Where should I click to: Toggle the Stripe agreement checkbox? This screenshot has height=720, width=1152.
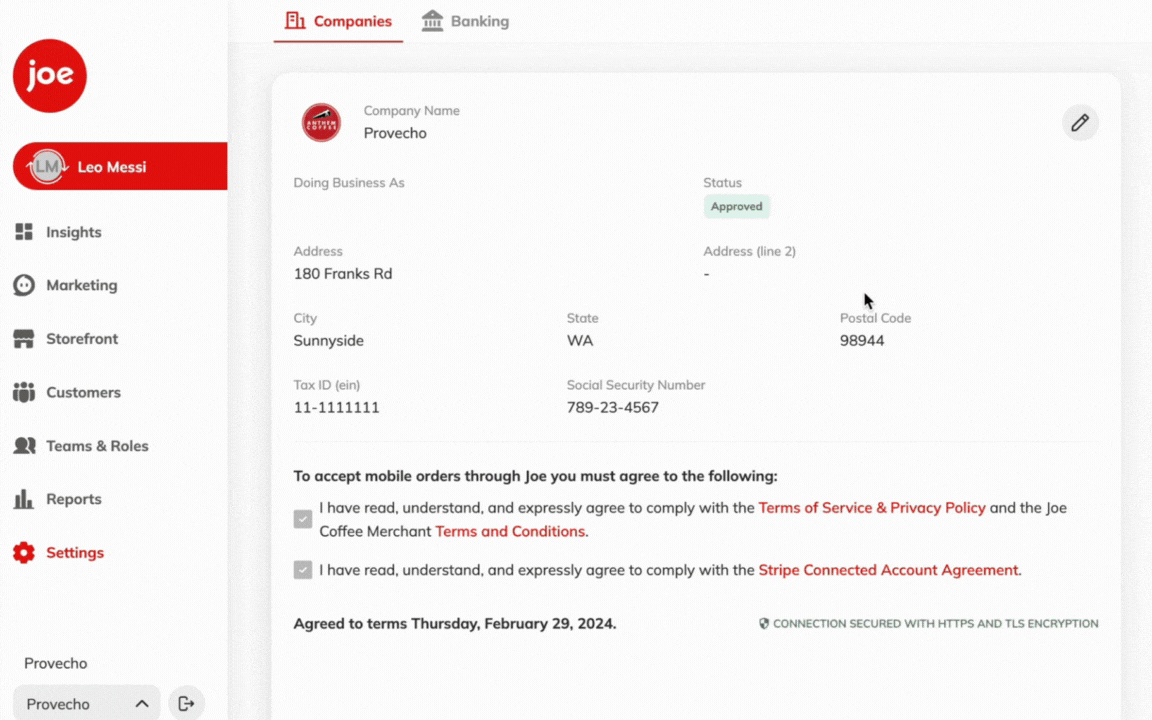(303, 570)
